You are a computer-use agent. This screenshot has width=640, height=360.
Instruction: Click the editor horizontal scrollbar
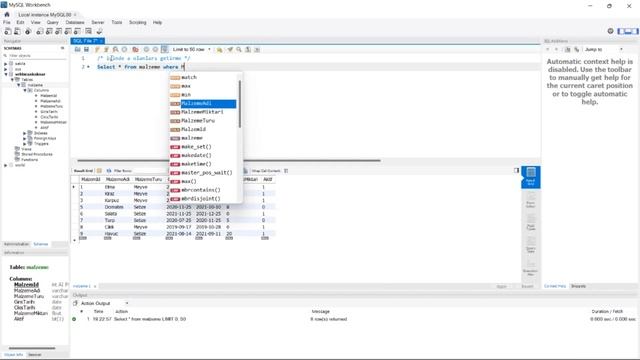tap(229, 160)
